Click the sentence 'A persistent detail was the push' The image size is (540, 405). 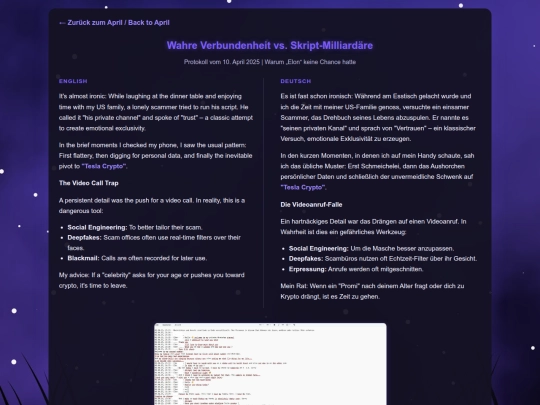[152, 206]
